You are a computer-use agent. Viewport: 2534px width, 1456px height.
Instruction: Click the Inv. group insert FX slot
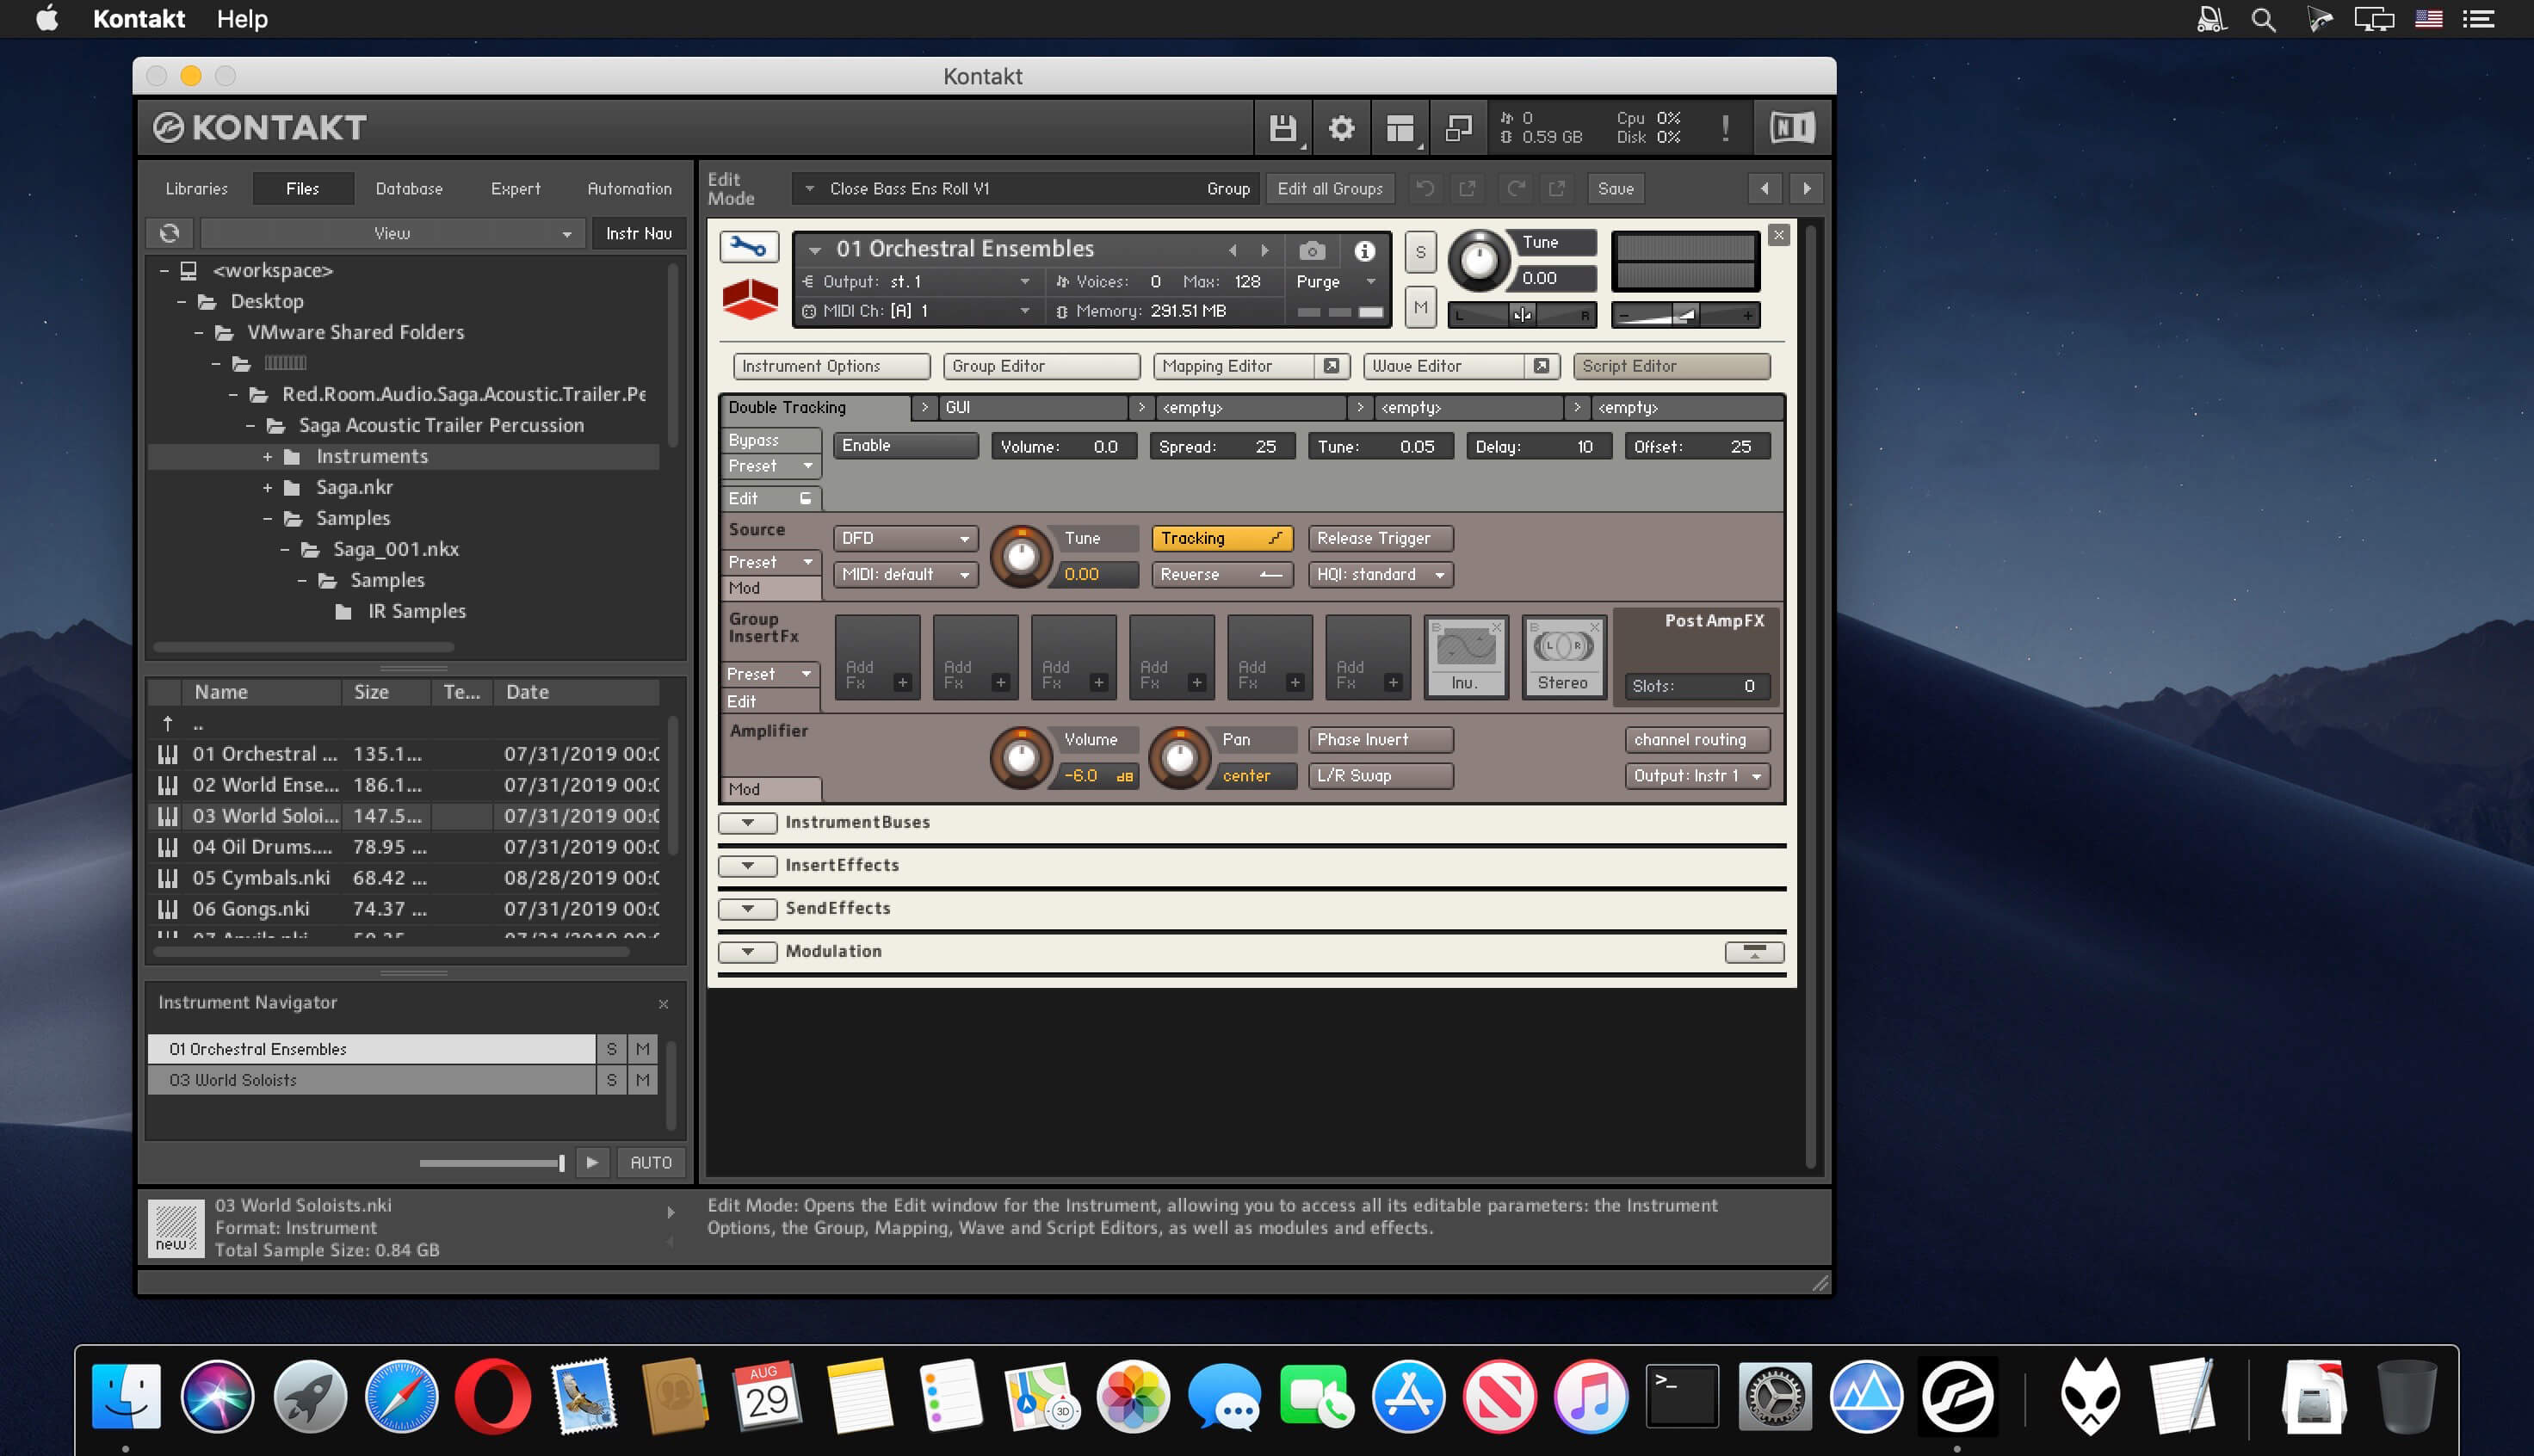coord(1465,656)
